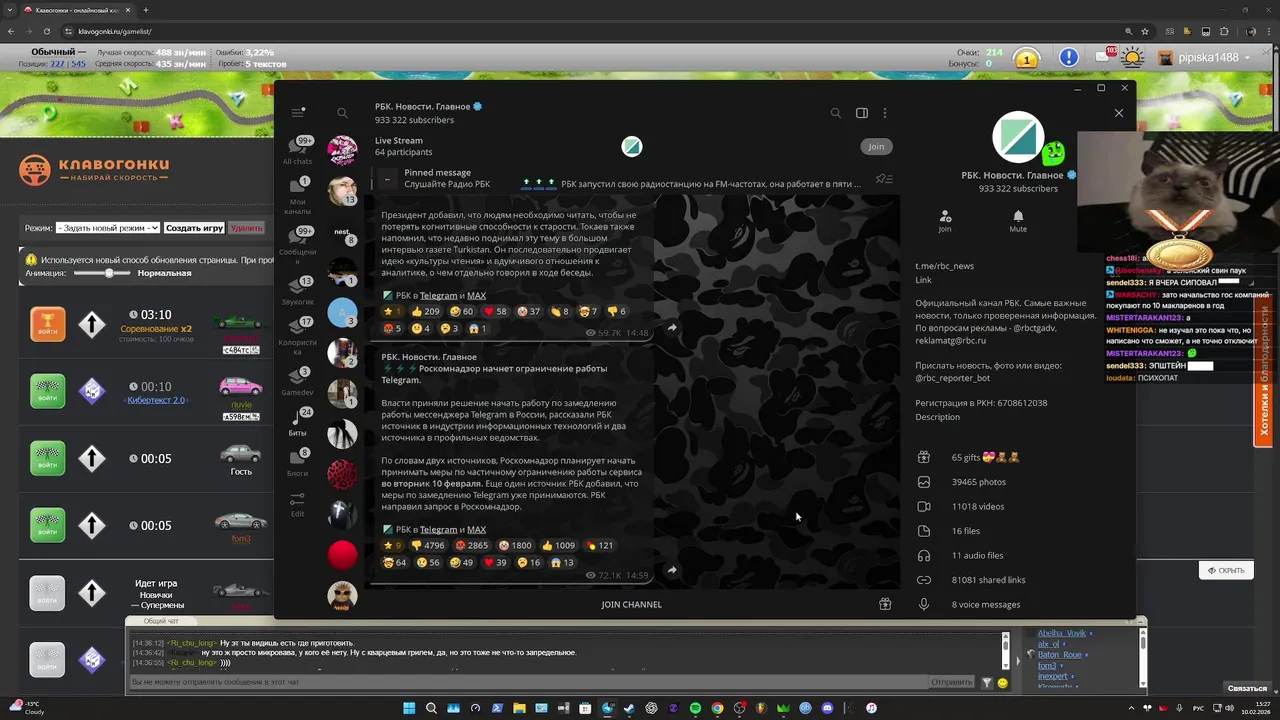Select the All chats folder

[297, 151]
